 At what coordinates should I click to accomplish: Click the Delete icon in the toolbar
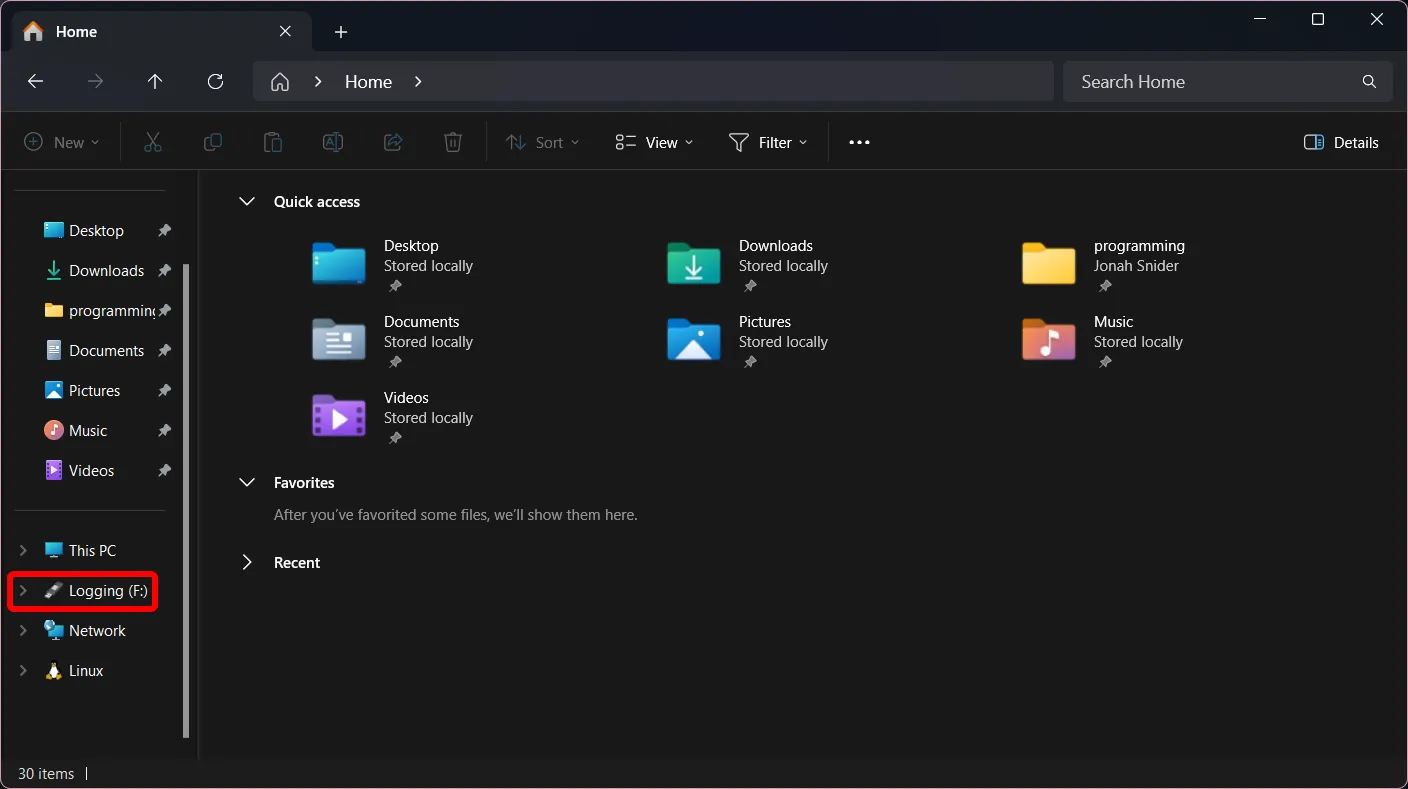(x=452, y=142)
